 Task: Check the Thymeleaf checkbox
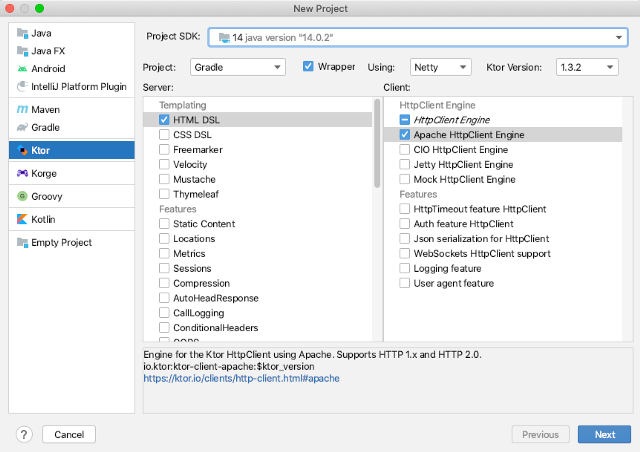[164, 194]
